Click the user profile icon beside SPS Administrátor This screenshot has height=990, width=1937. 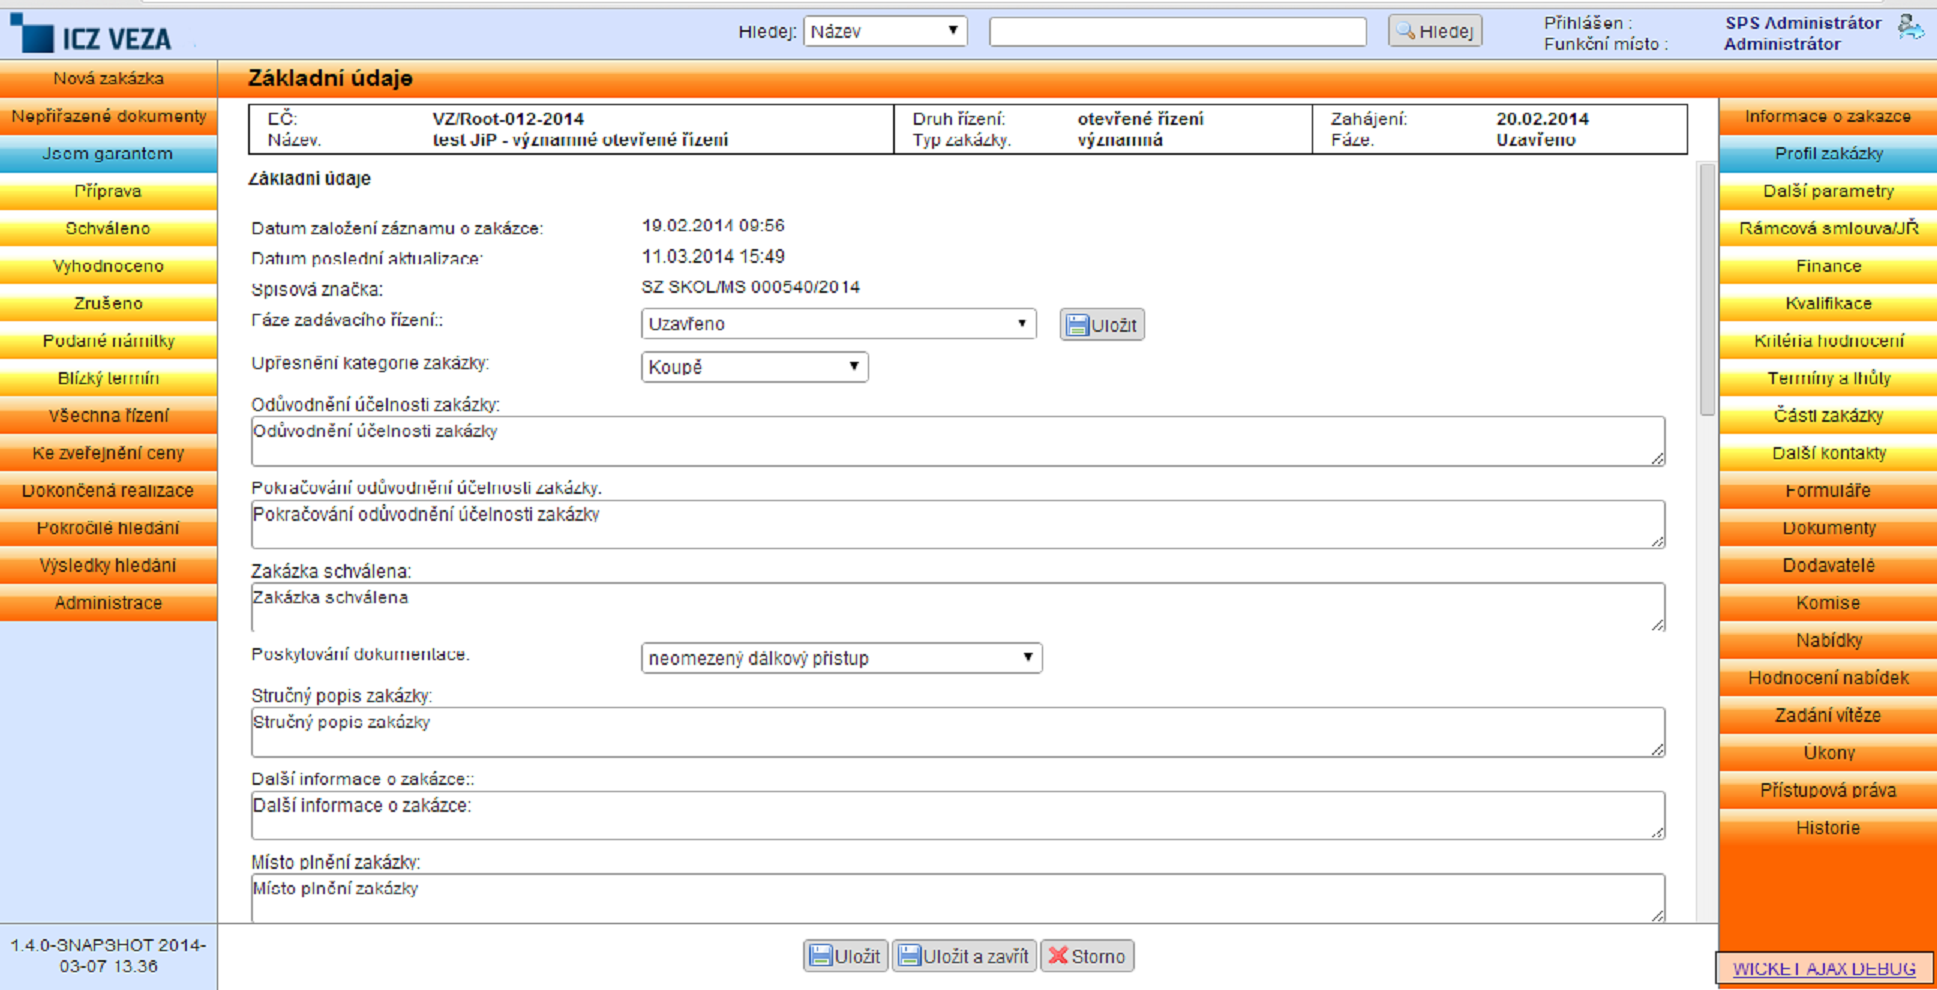coord(1911,28)
